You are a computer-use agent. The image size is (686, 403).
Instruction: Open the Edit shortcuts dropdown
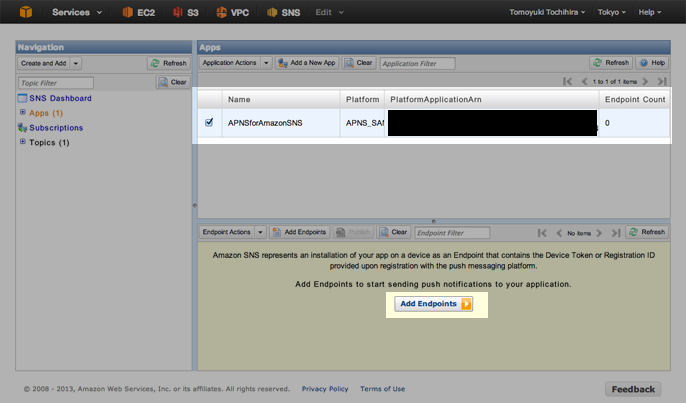[329, 12]
